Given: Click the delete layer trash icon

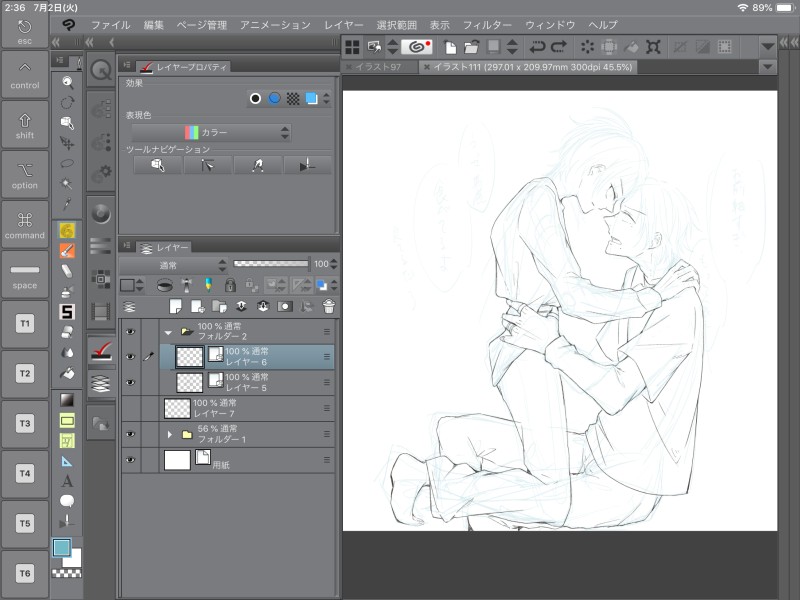Looking at the screenshot, I should pos(328,307).
